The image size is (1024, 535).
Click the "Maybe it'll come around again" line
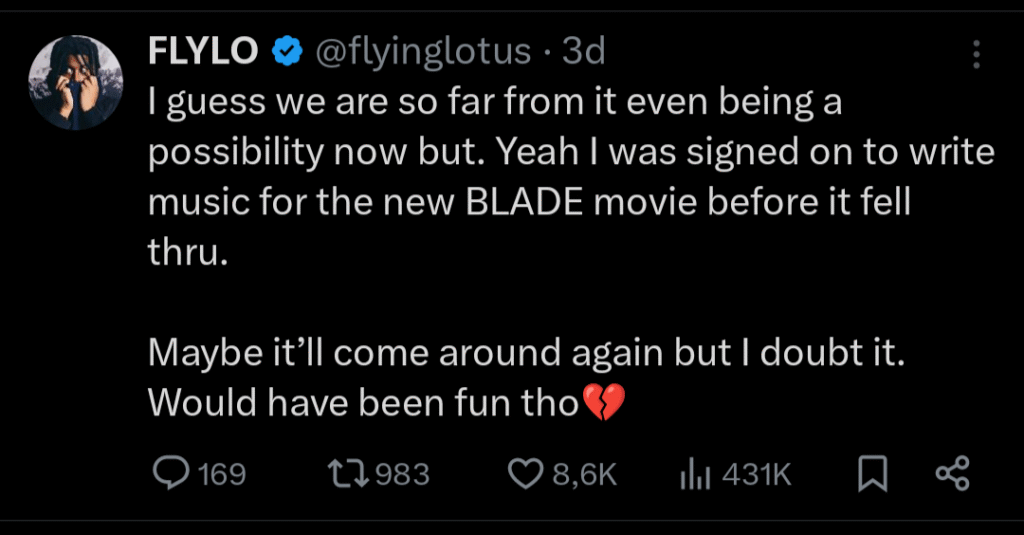tap(526, 353)
